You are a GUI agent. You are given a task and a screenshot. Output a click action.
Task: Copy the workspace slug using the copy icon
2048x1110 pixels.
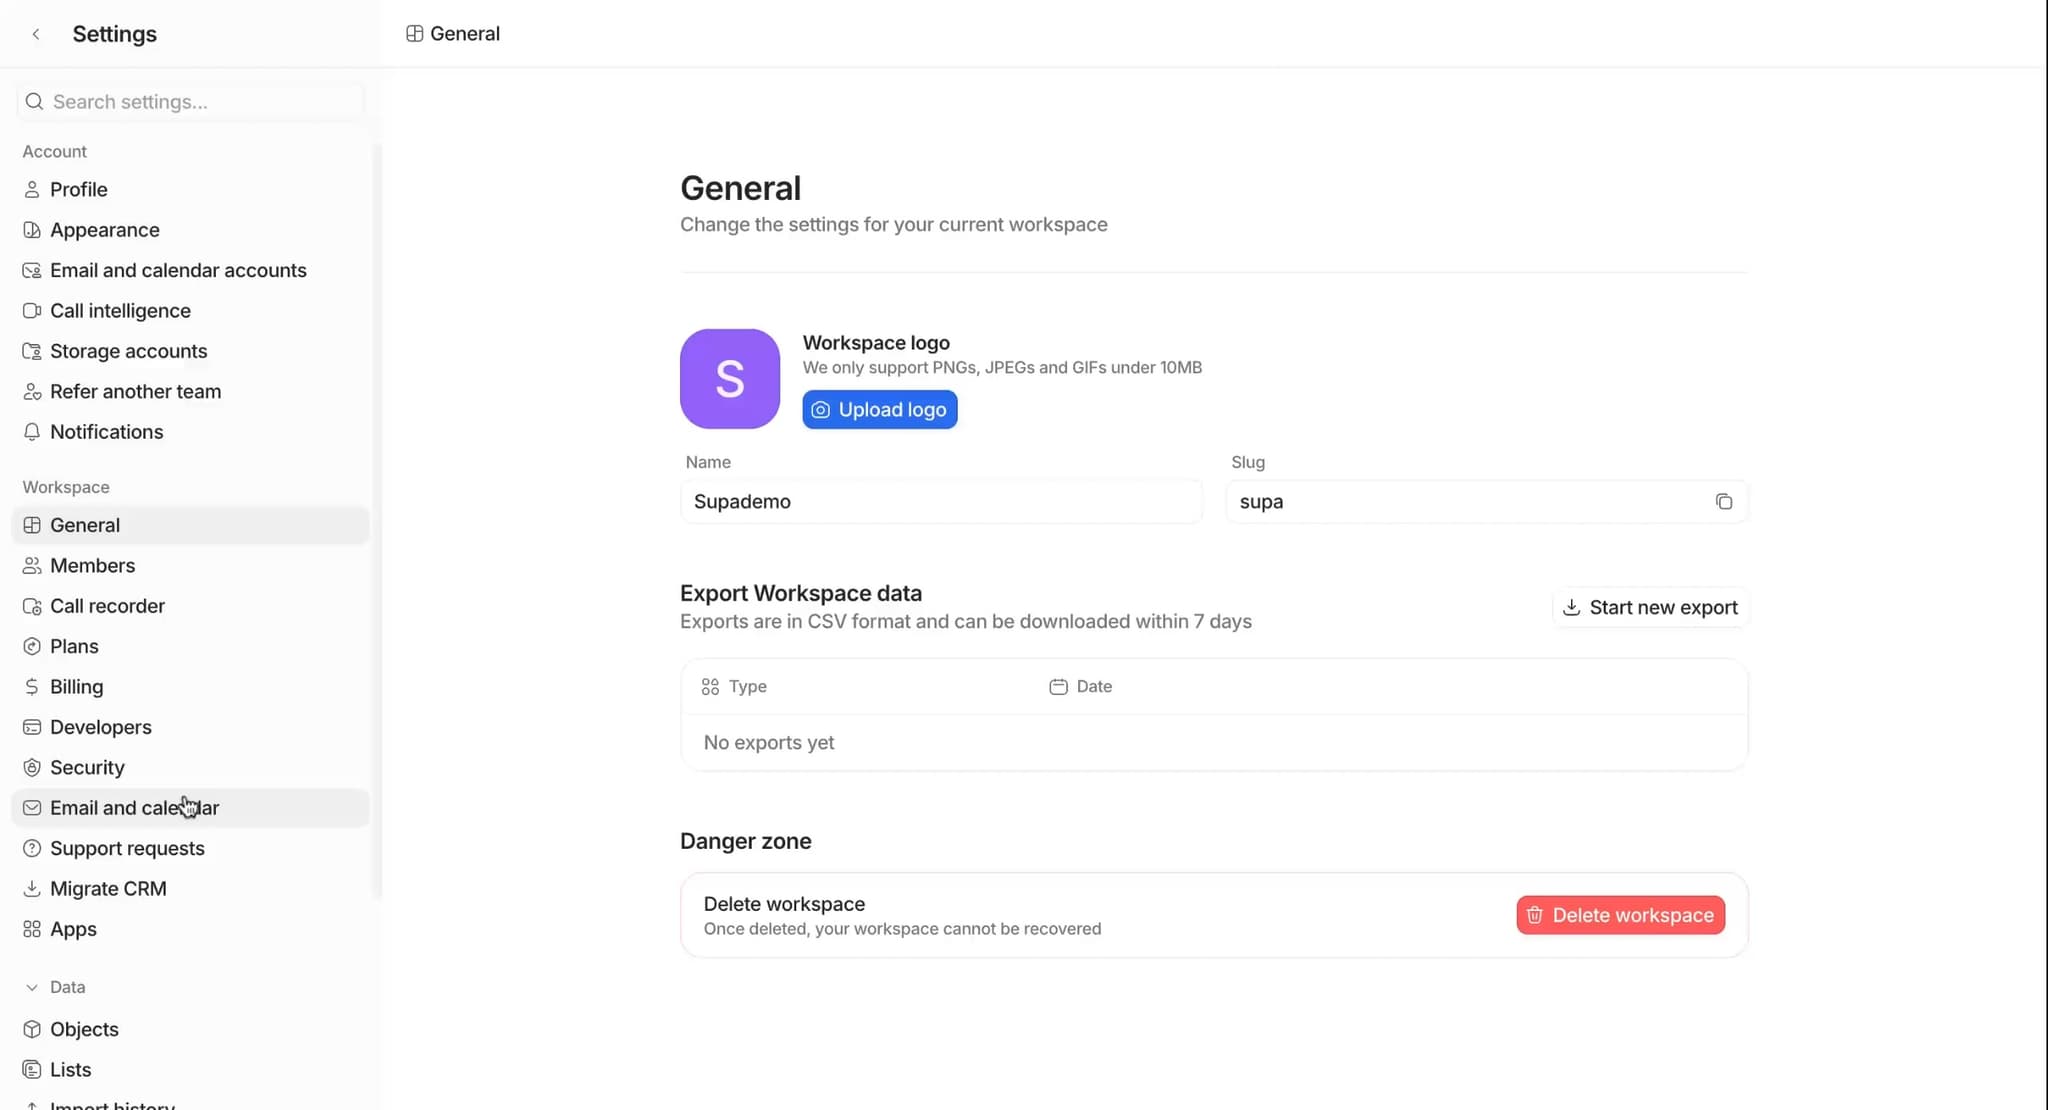[x=1724, y=501]
